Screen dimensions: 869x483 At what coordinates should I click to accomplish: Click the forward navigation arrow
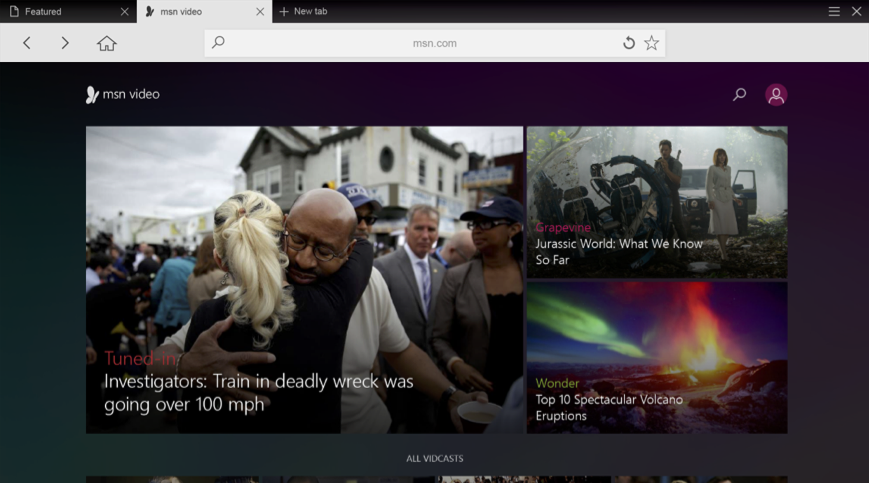point(65,43)
